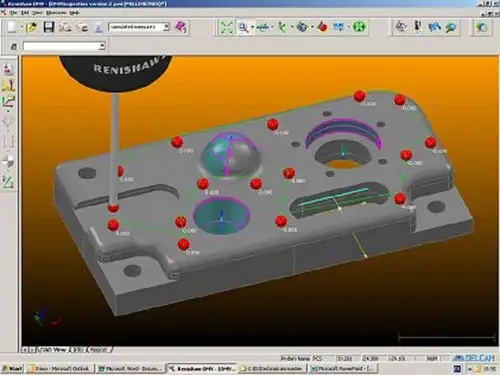Click the blue labels display icon
Viewport: 500px width, 375px height.
pos(338,27)
